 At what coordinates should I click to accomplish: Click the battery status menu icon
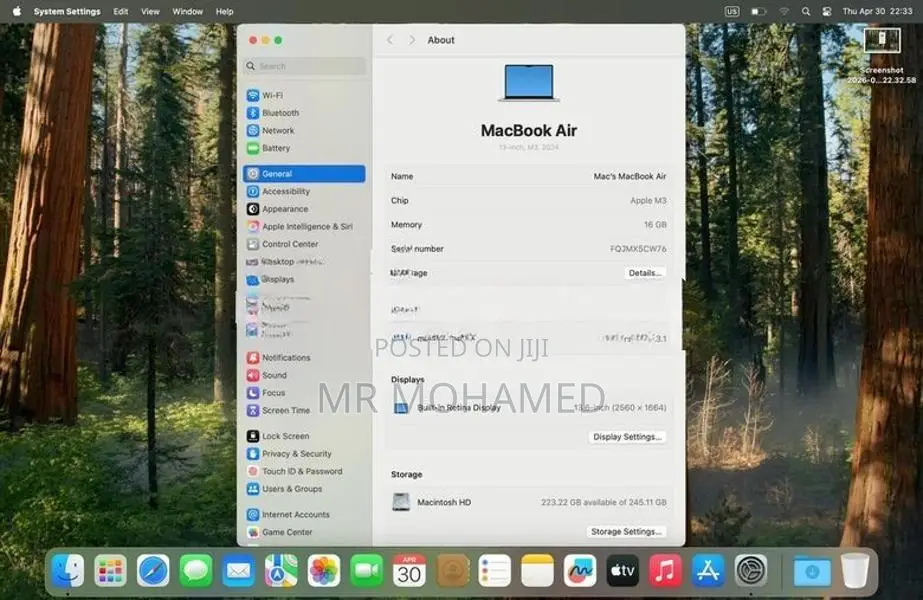[x=758, y=11]
